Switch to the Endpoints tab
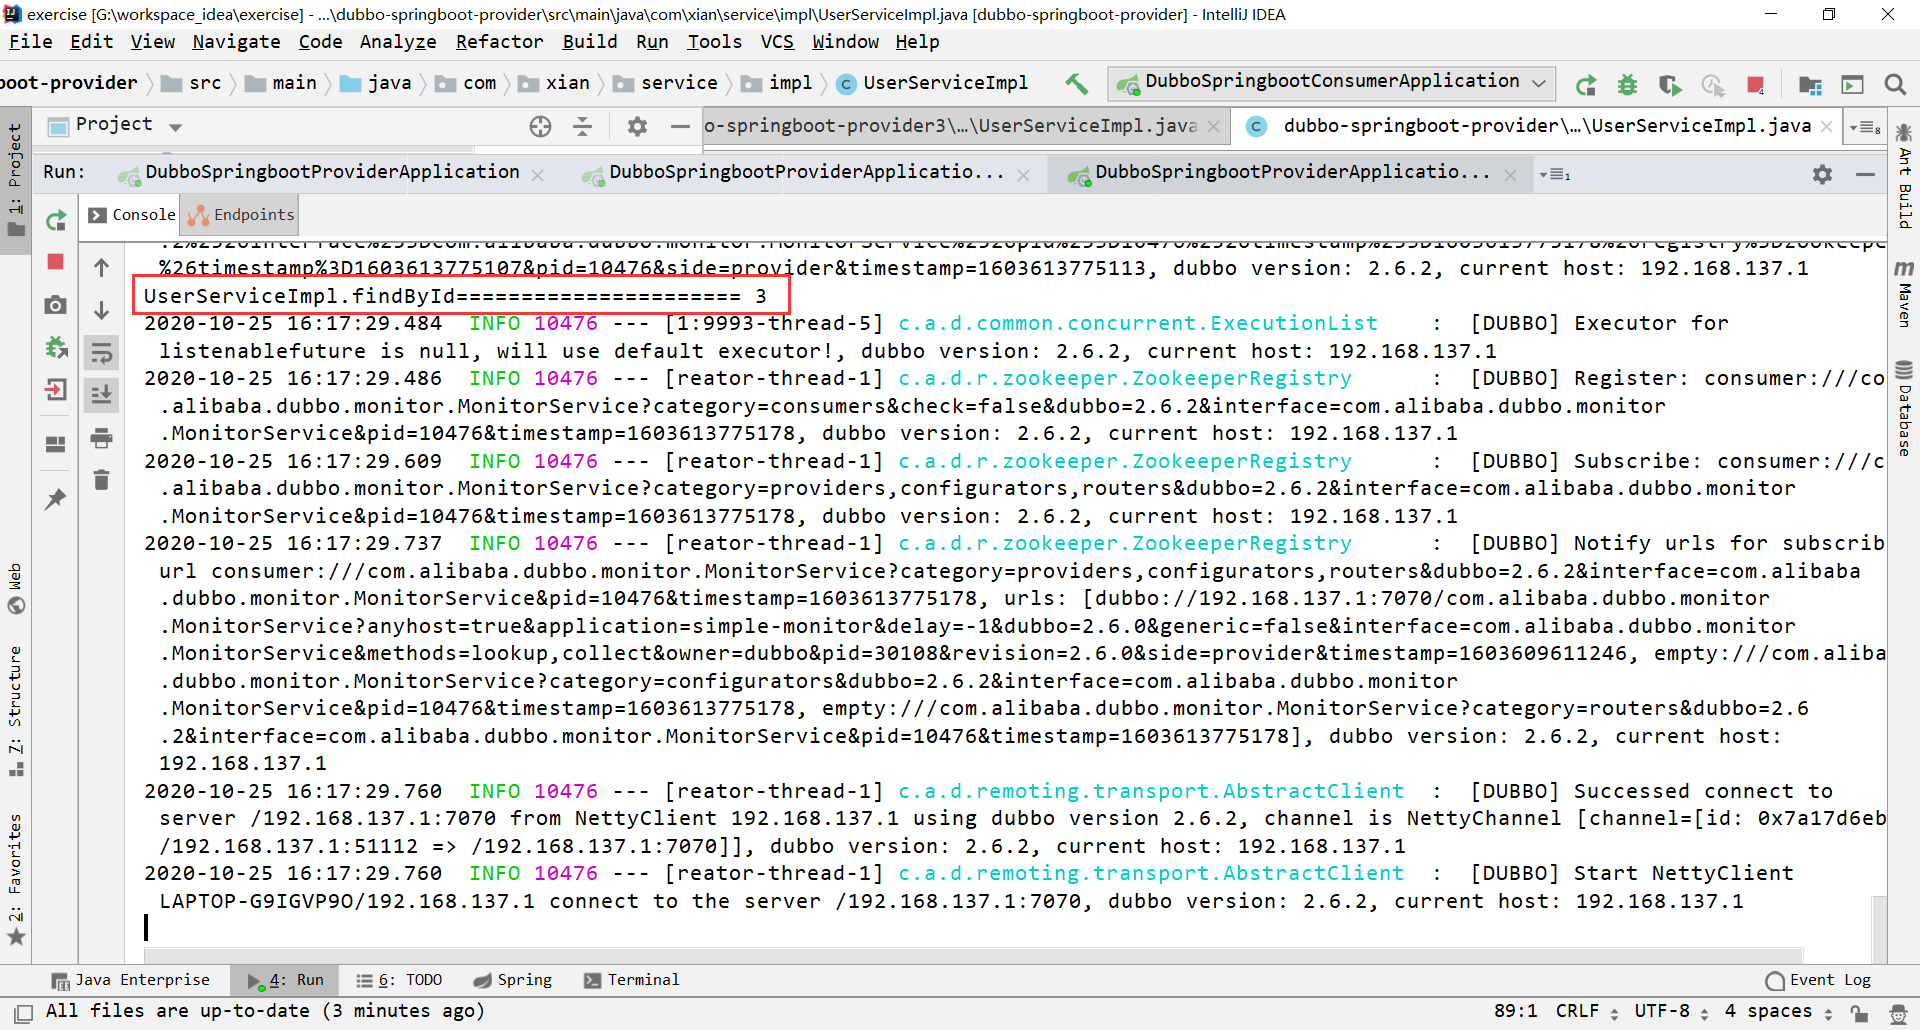The width and height of the screenshot is (1920, 1030). click(x=241, y=215)
